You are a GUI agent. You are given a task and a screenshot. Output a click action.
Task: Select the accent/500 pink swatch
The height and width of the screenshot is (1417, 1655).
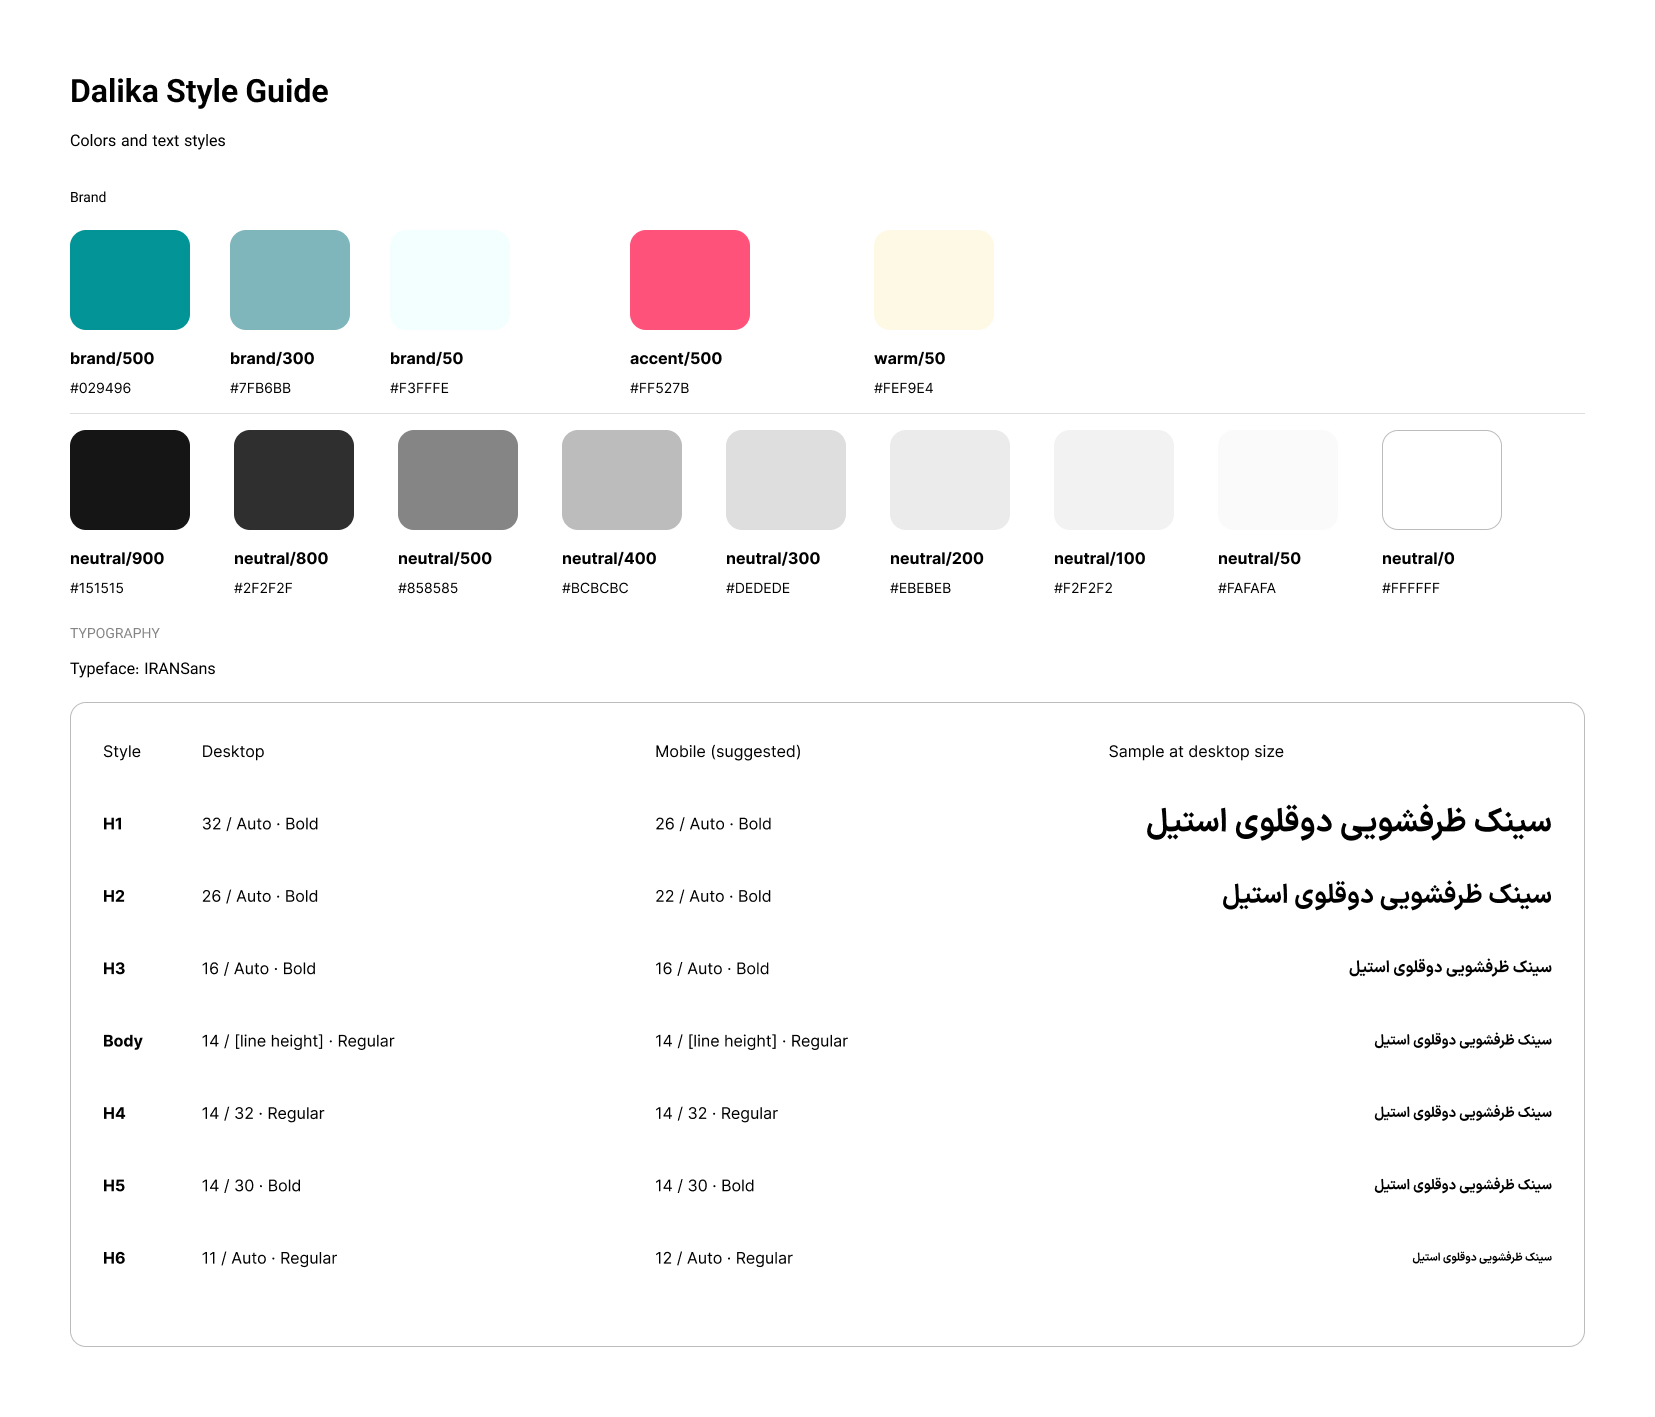690,280
